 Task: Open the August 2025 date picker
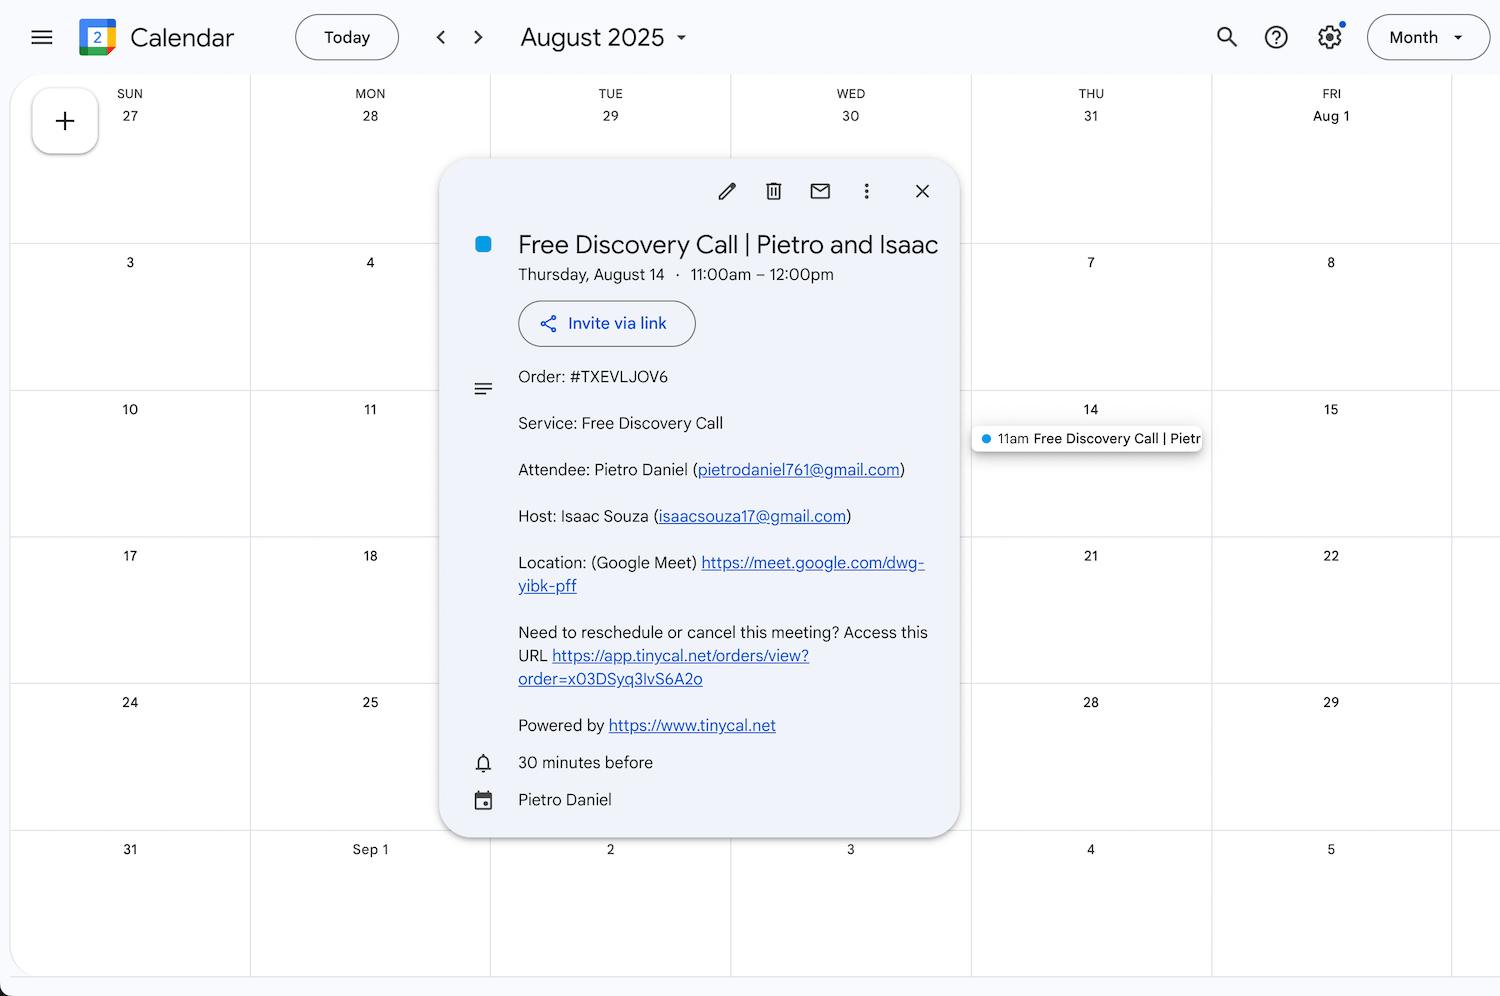click(603, 38)
